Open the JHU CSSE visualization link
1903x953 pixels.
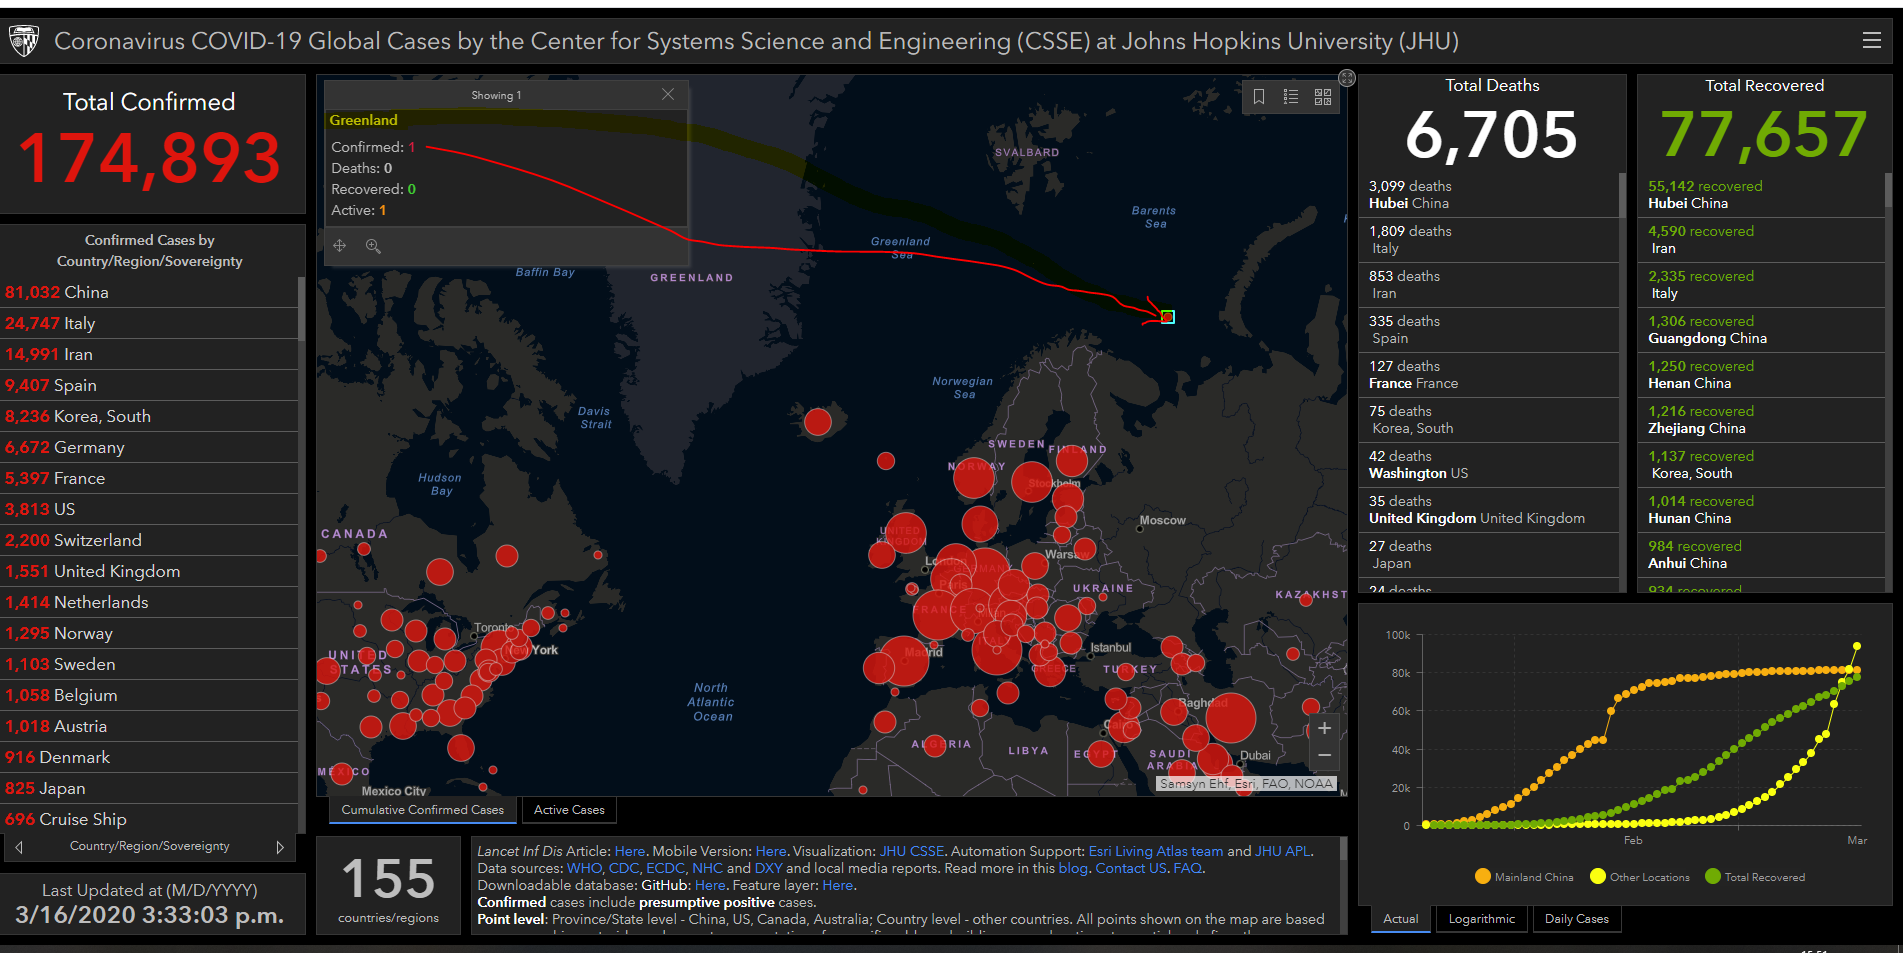911,851
